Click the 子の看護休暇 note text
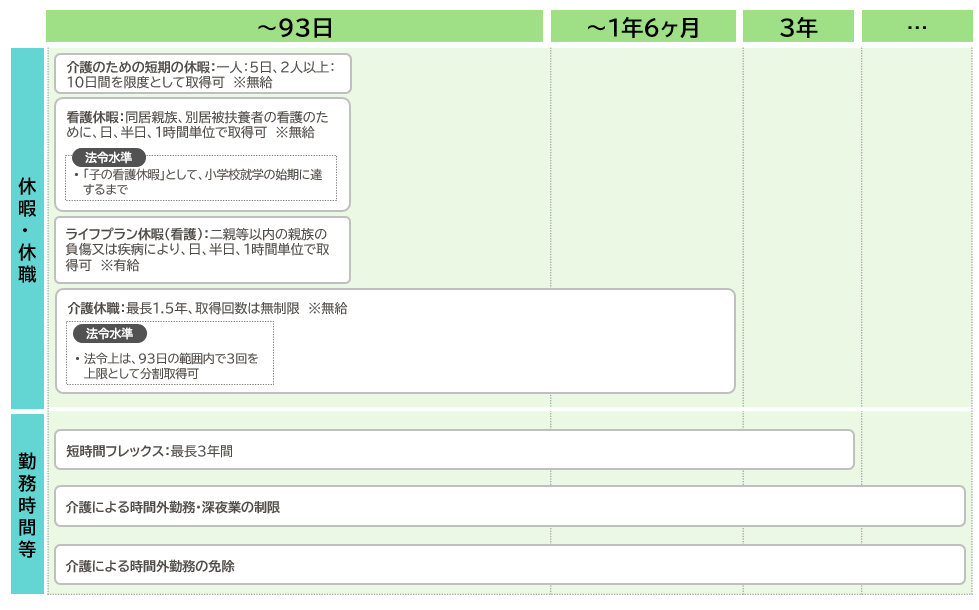The image size is (979, 610). [x=199, y=182]
